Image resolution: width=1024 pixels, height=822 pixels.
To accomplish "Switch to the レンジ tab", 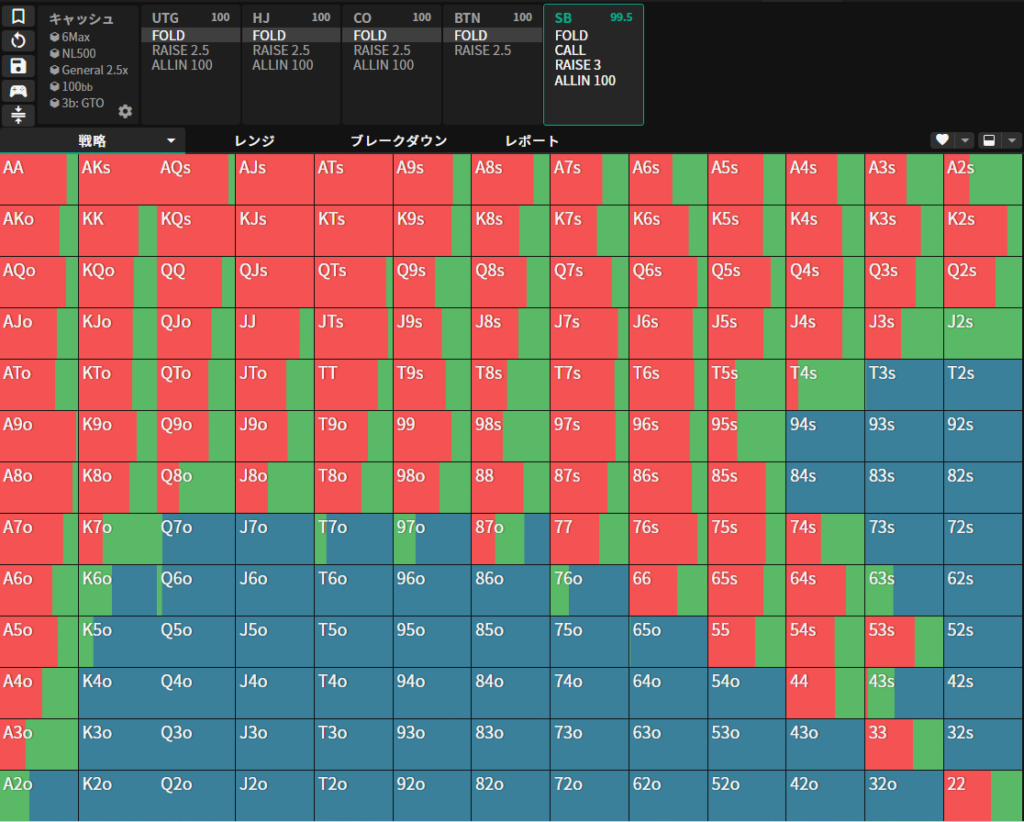I will coord(254,141).
